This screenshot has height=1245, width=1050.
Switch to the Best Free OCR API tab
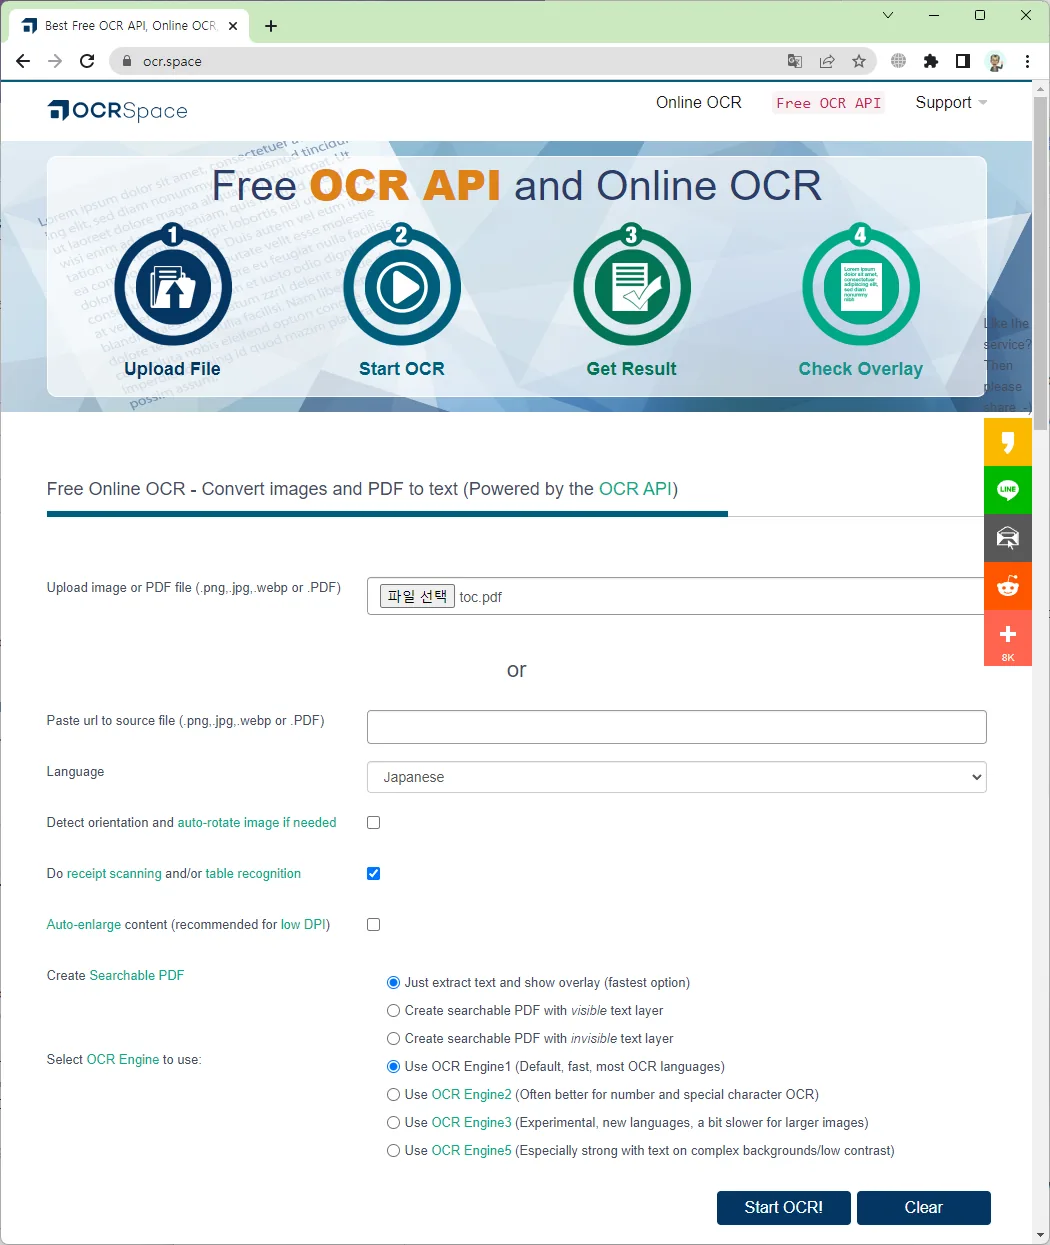tap(130, 26)
